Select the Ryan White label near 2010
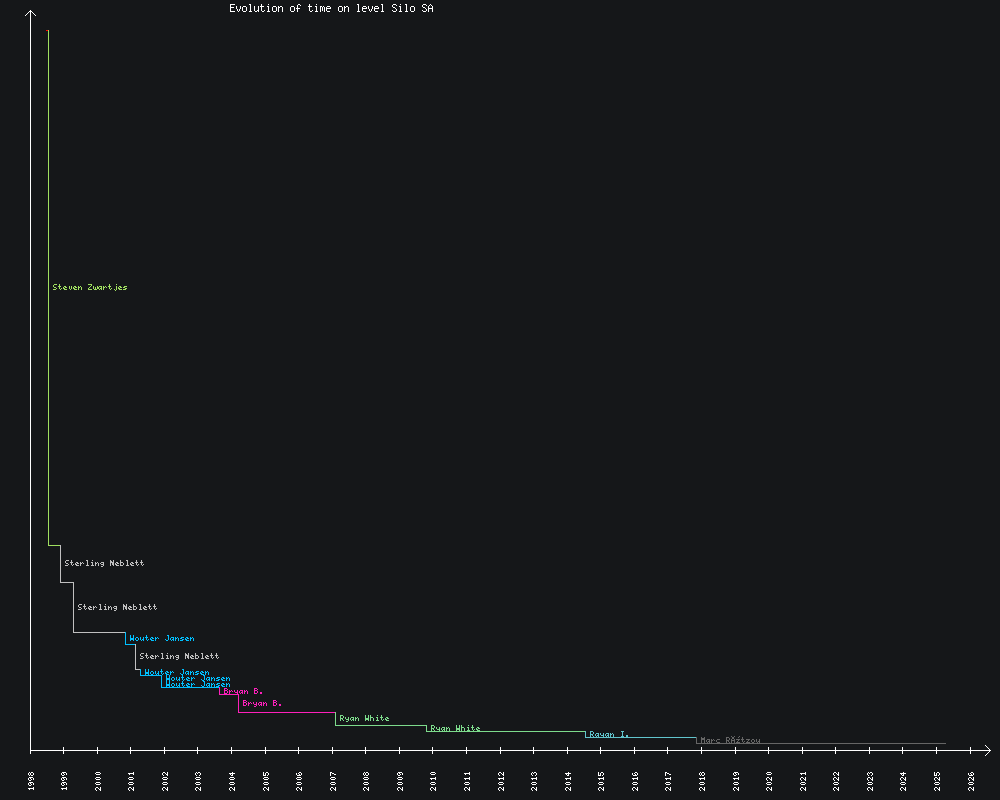Viewport: 1000px width, 800px height. (455, 729)
